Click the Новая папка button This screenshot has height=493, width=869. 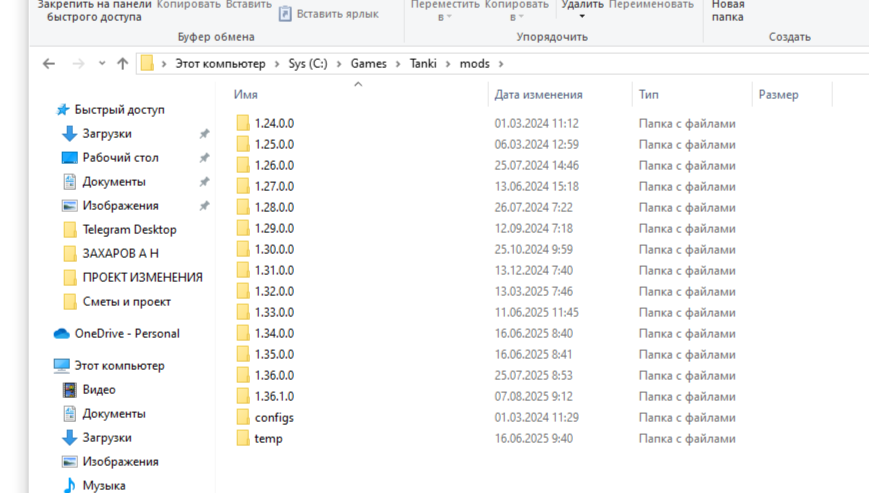tap(727, 10)
